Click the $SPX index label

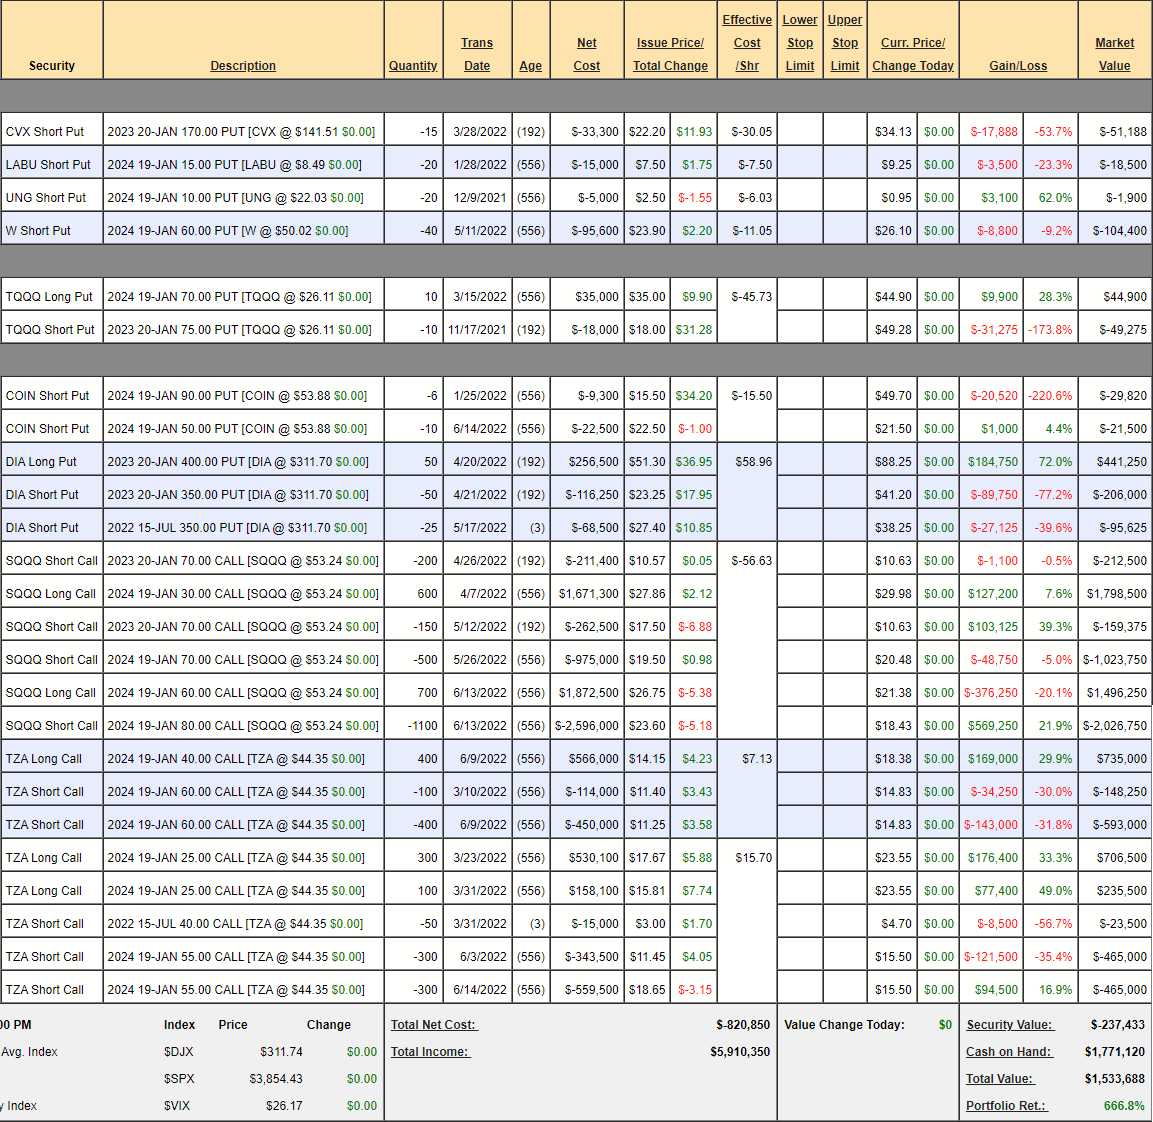179,1079
